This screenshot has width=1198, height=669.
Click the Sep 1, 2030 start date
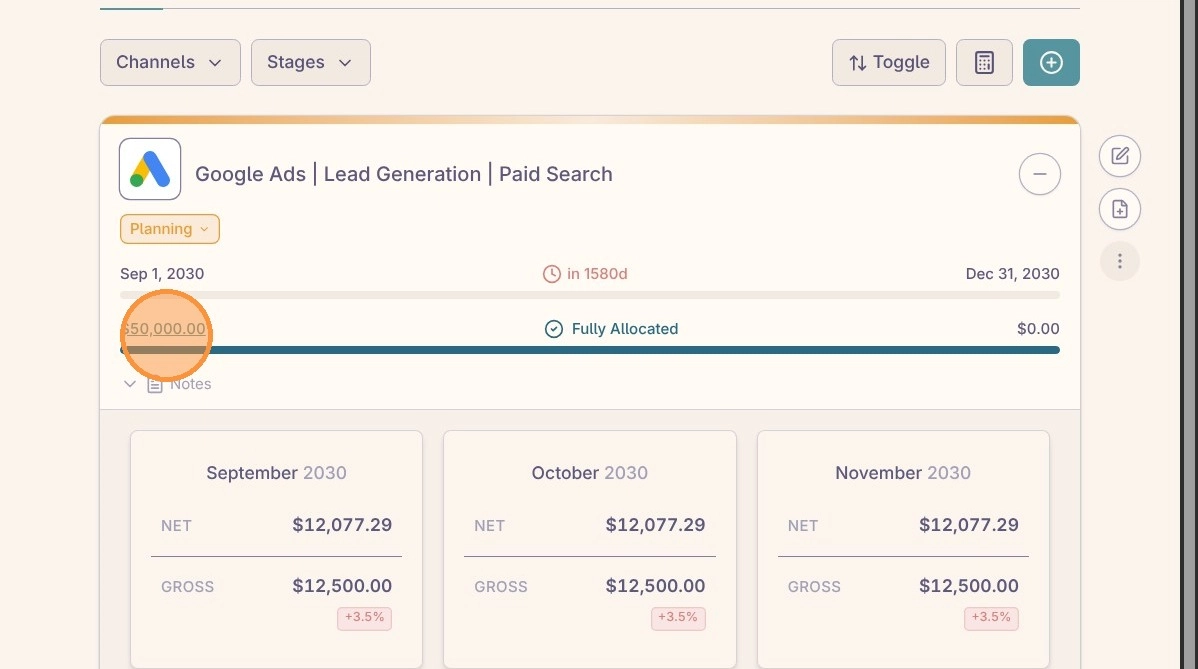[x=162, y=274]
